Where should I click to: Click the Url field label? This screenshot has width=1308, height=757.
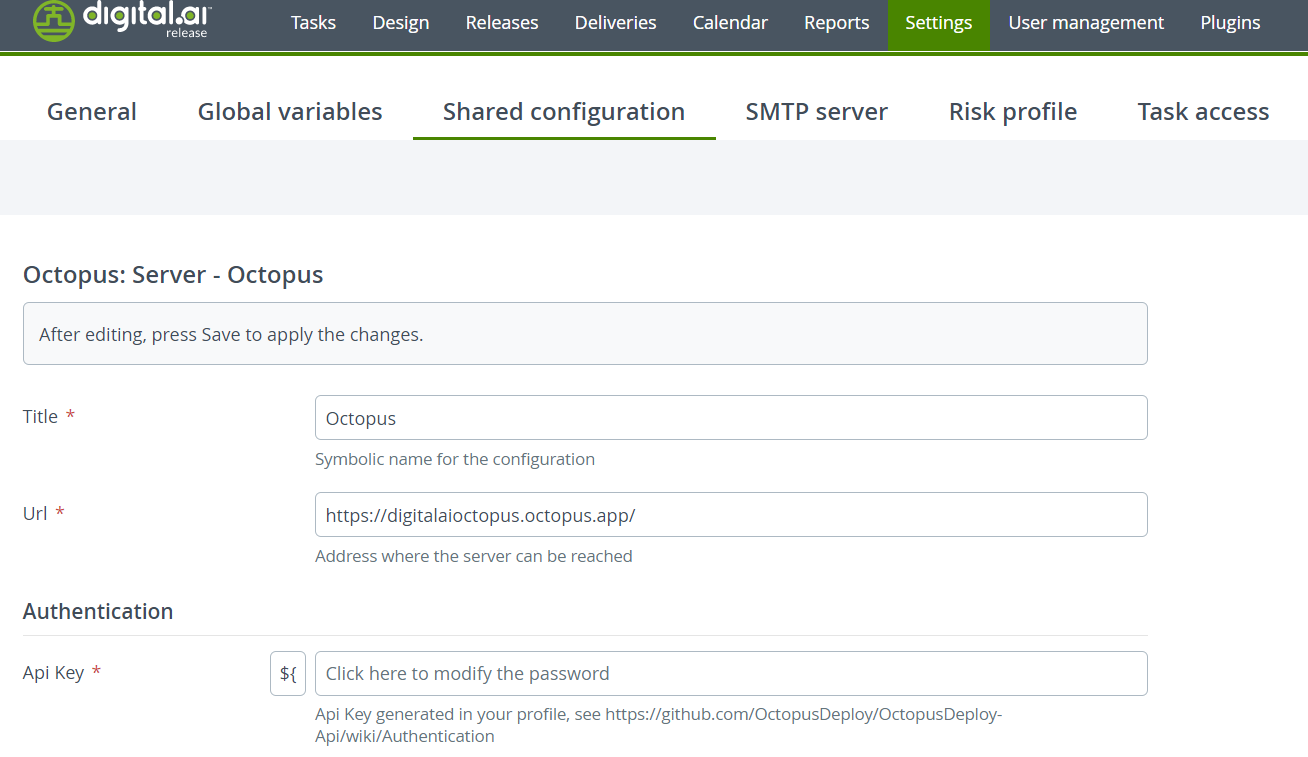tap(44, 513)
